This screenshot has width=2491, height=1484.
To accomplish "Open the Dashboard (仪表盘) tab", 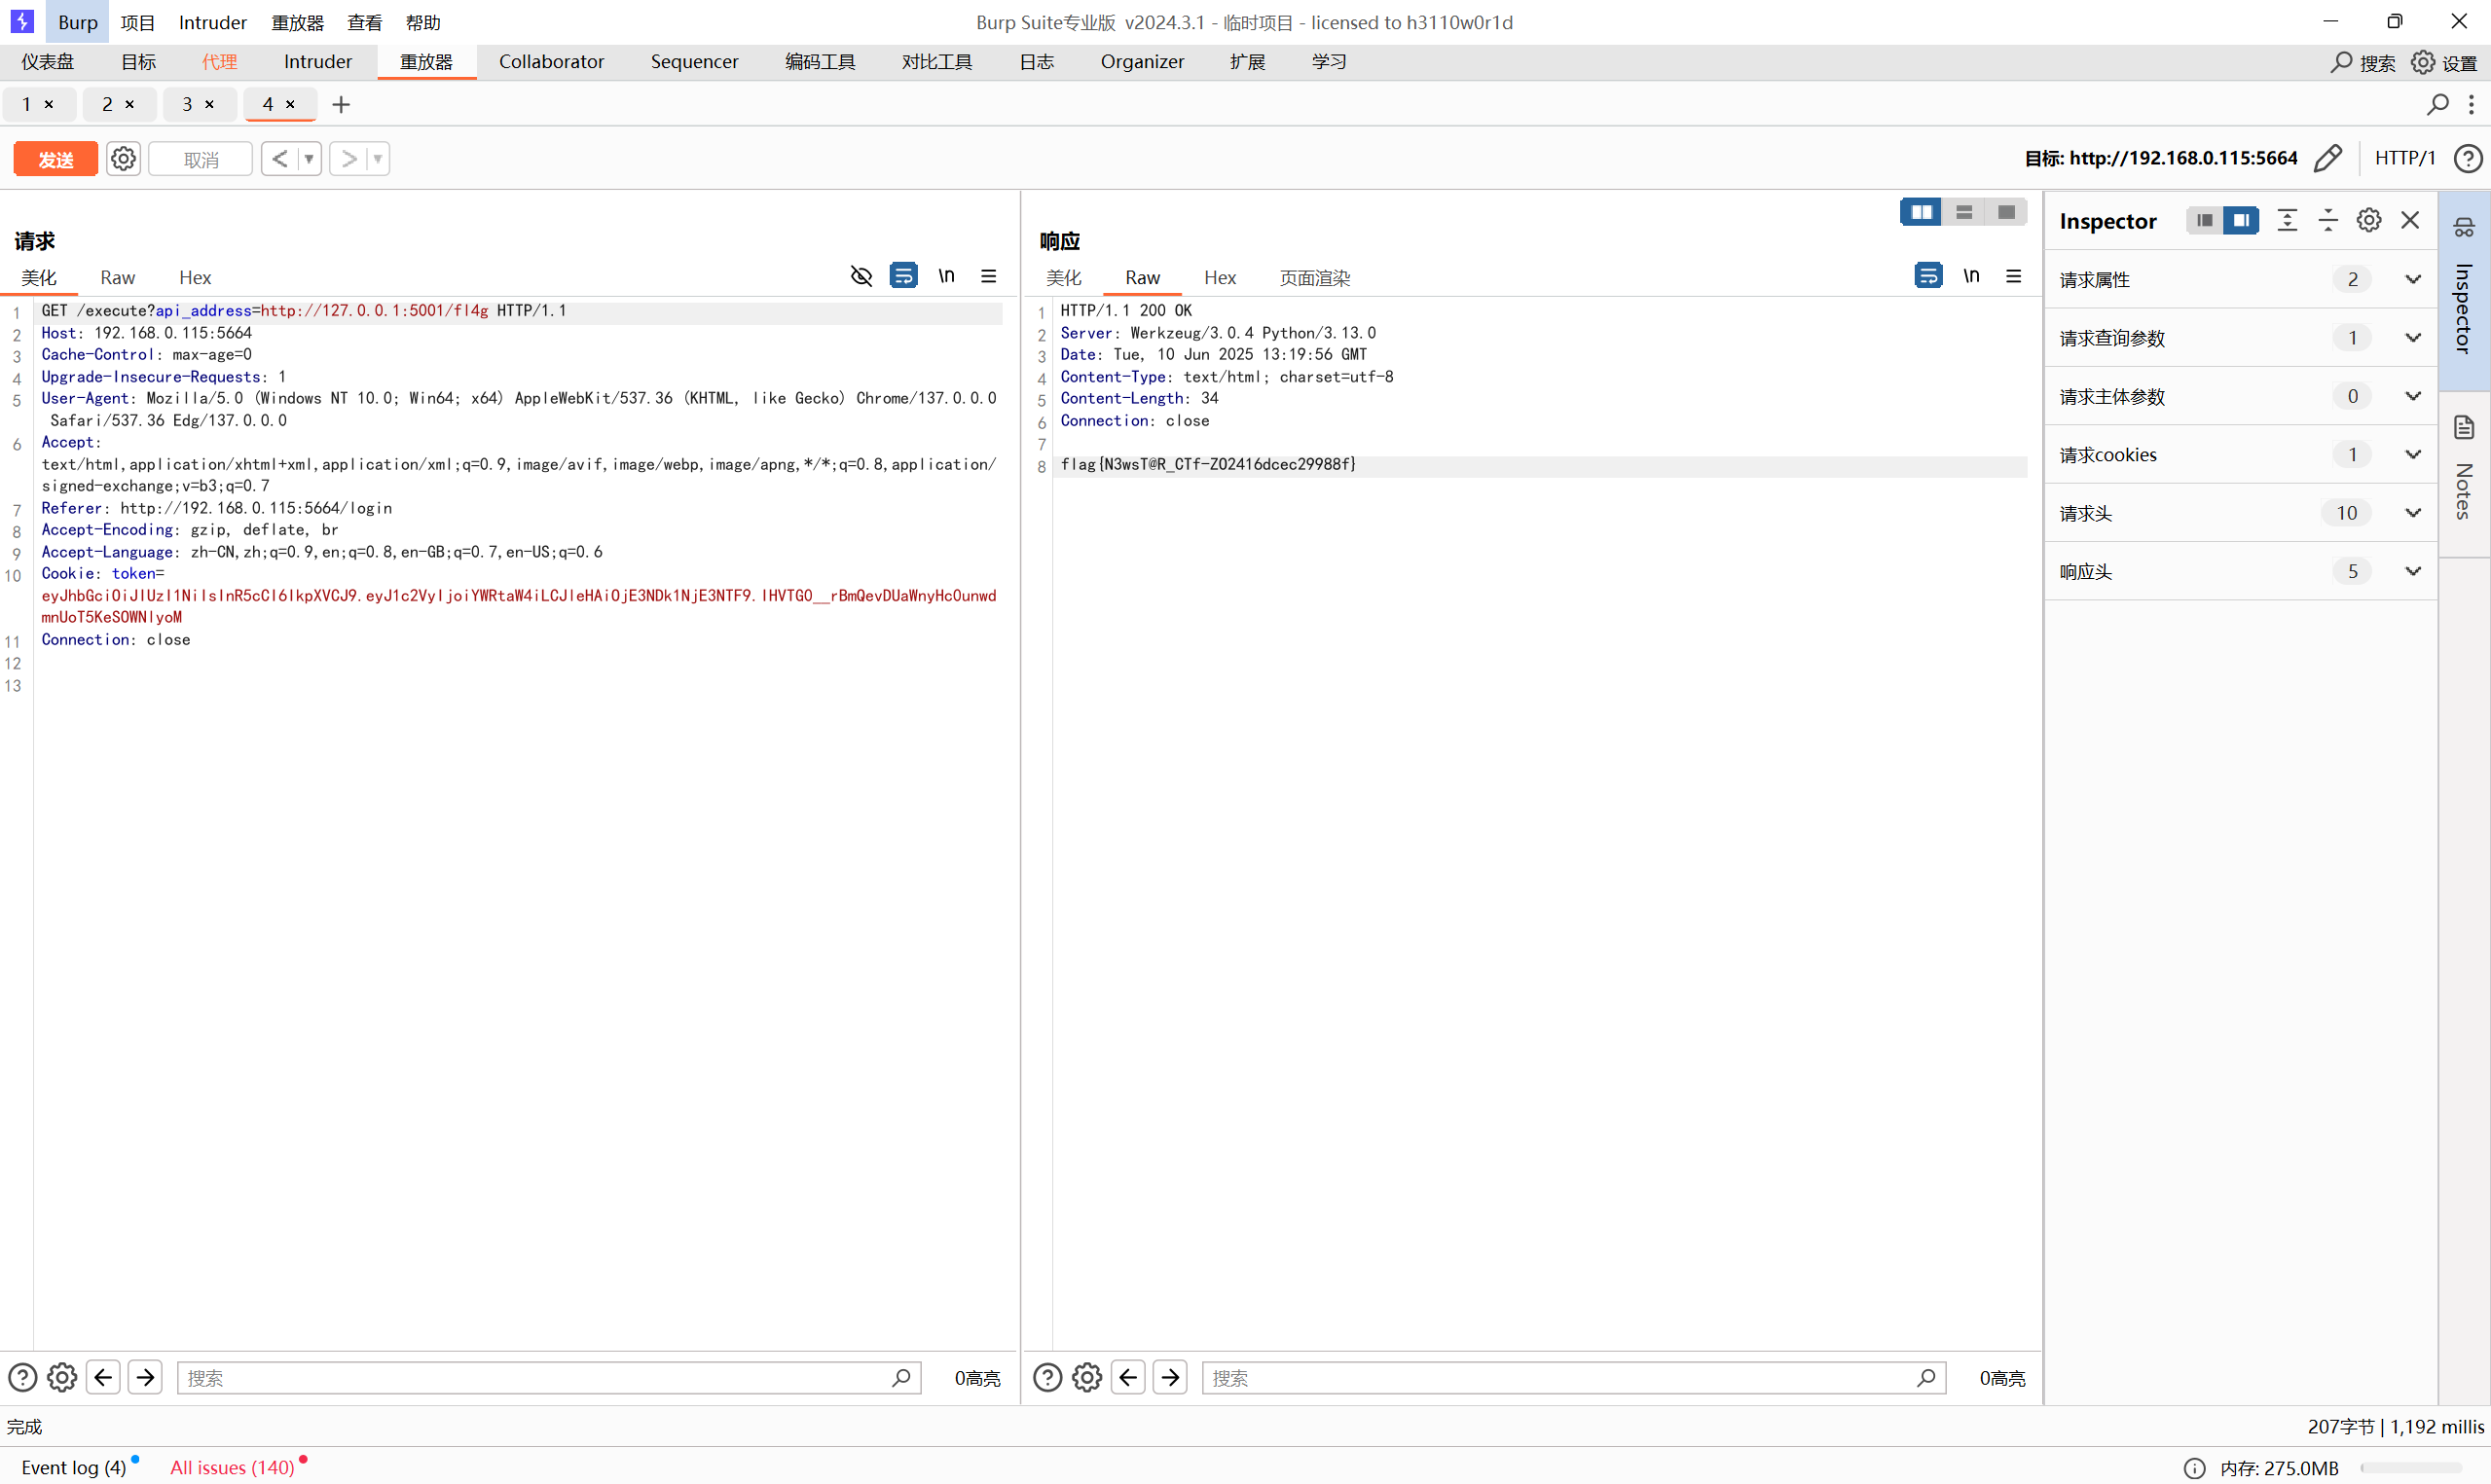I will 48,62.
